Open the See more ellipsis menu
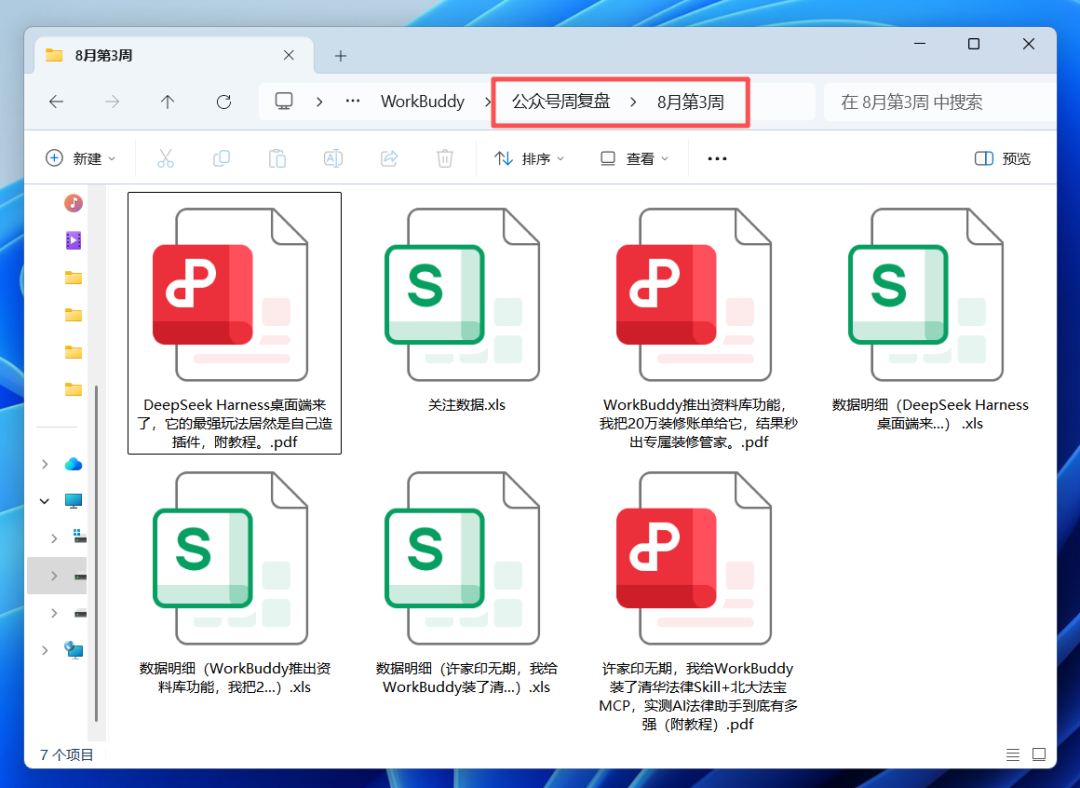Screen dimensions: 1080x788 tap(717, 158)
